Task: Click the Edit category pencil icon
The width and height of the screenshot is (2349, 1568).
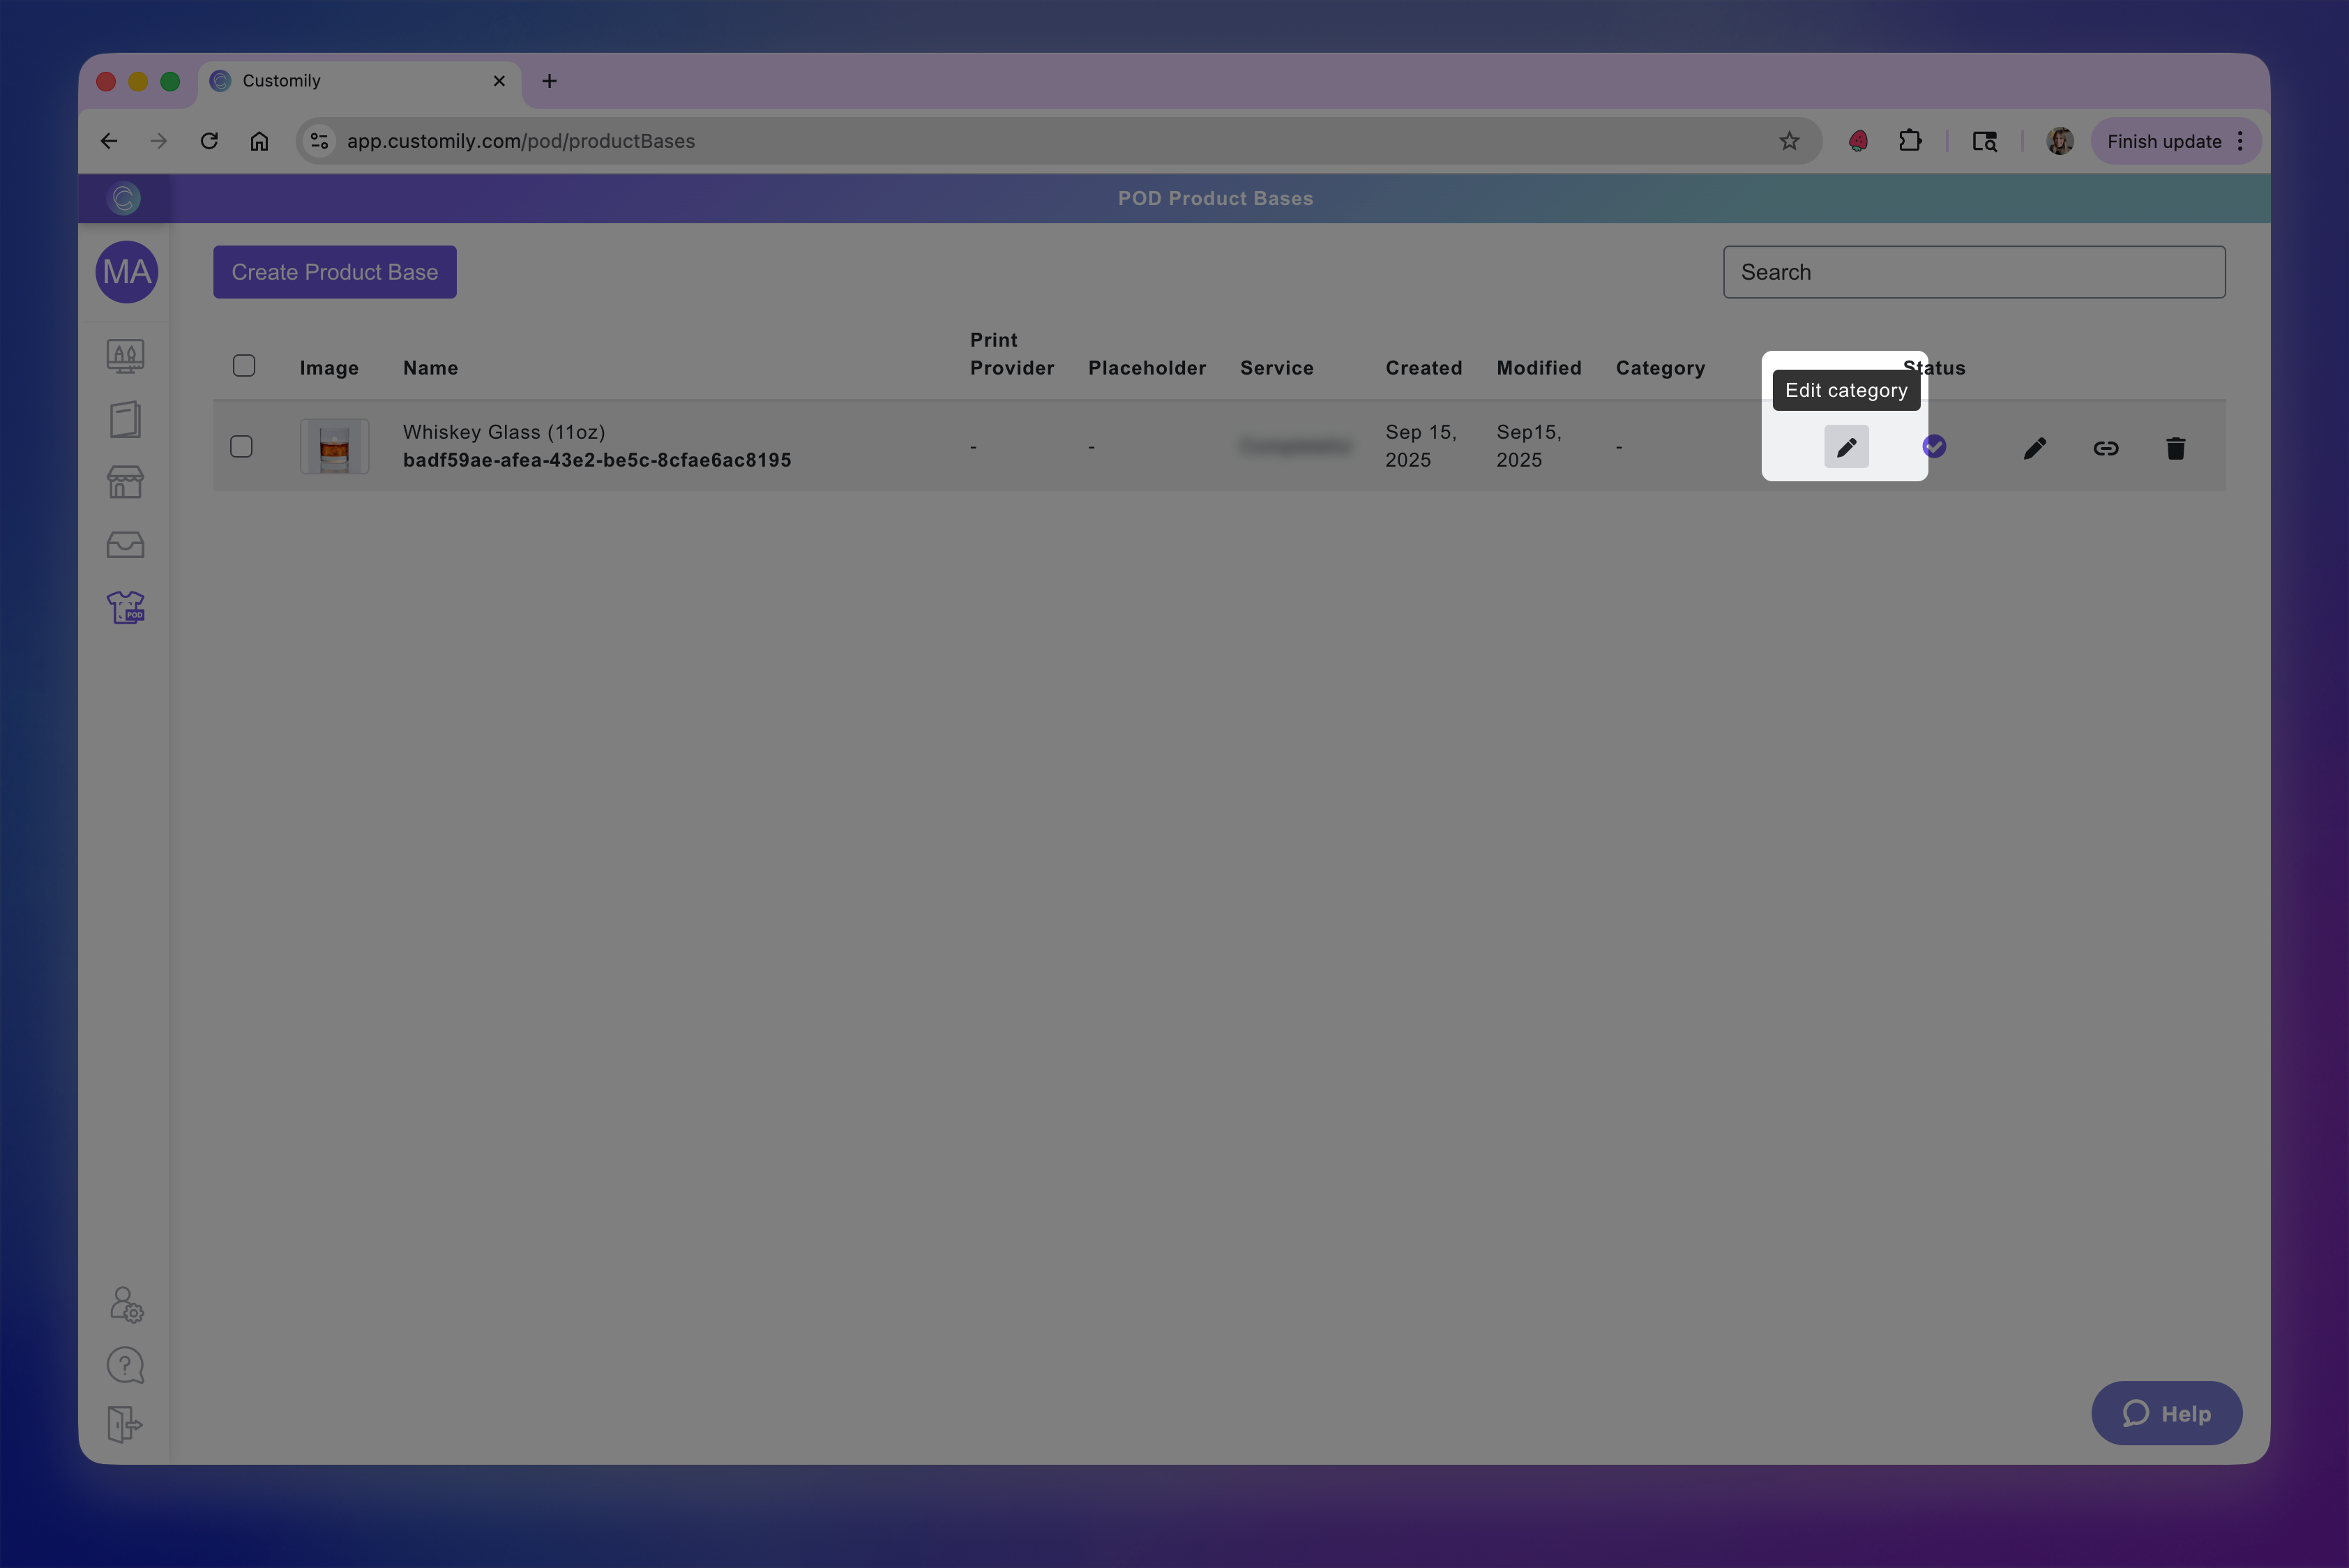Action: pos(1845,447)
